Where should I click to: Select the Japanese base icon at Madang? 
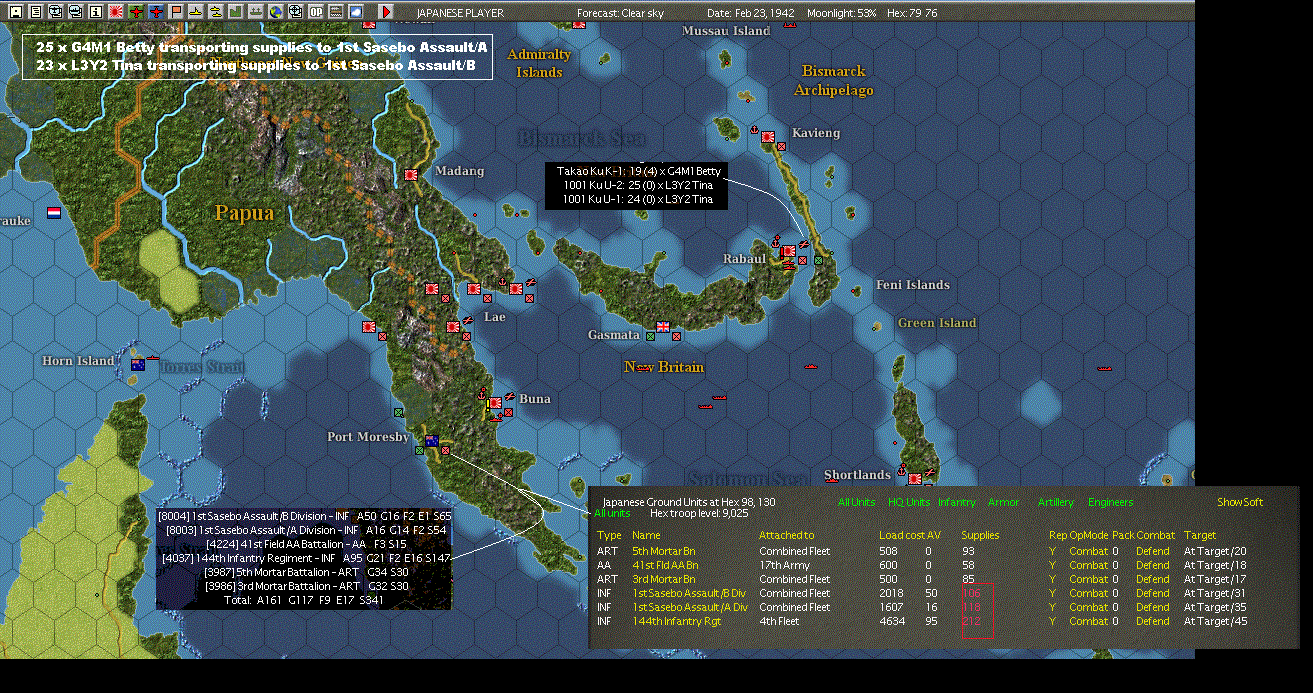(411, 174)
